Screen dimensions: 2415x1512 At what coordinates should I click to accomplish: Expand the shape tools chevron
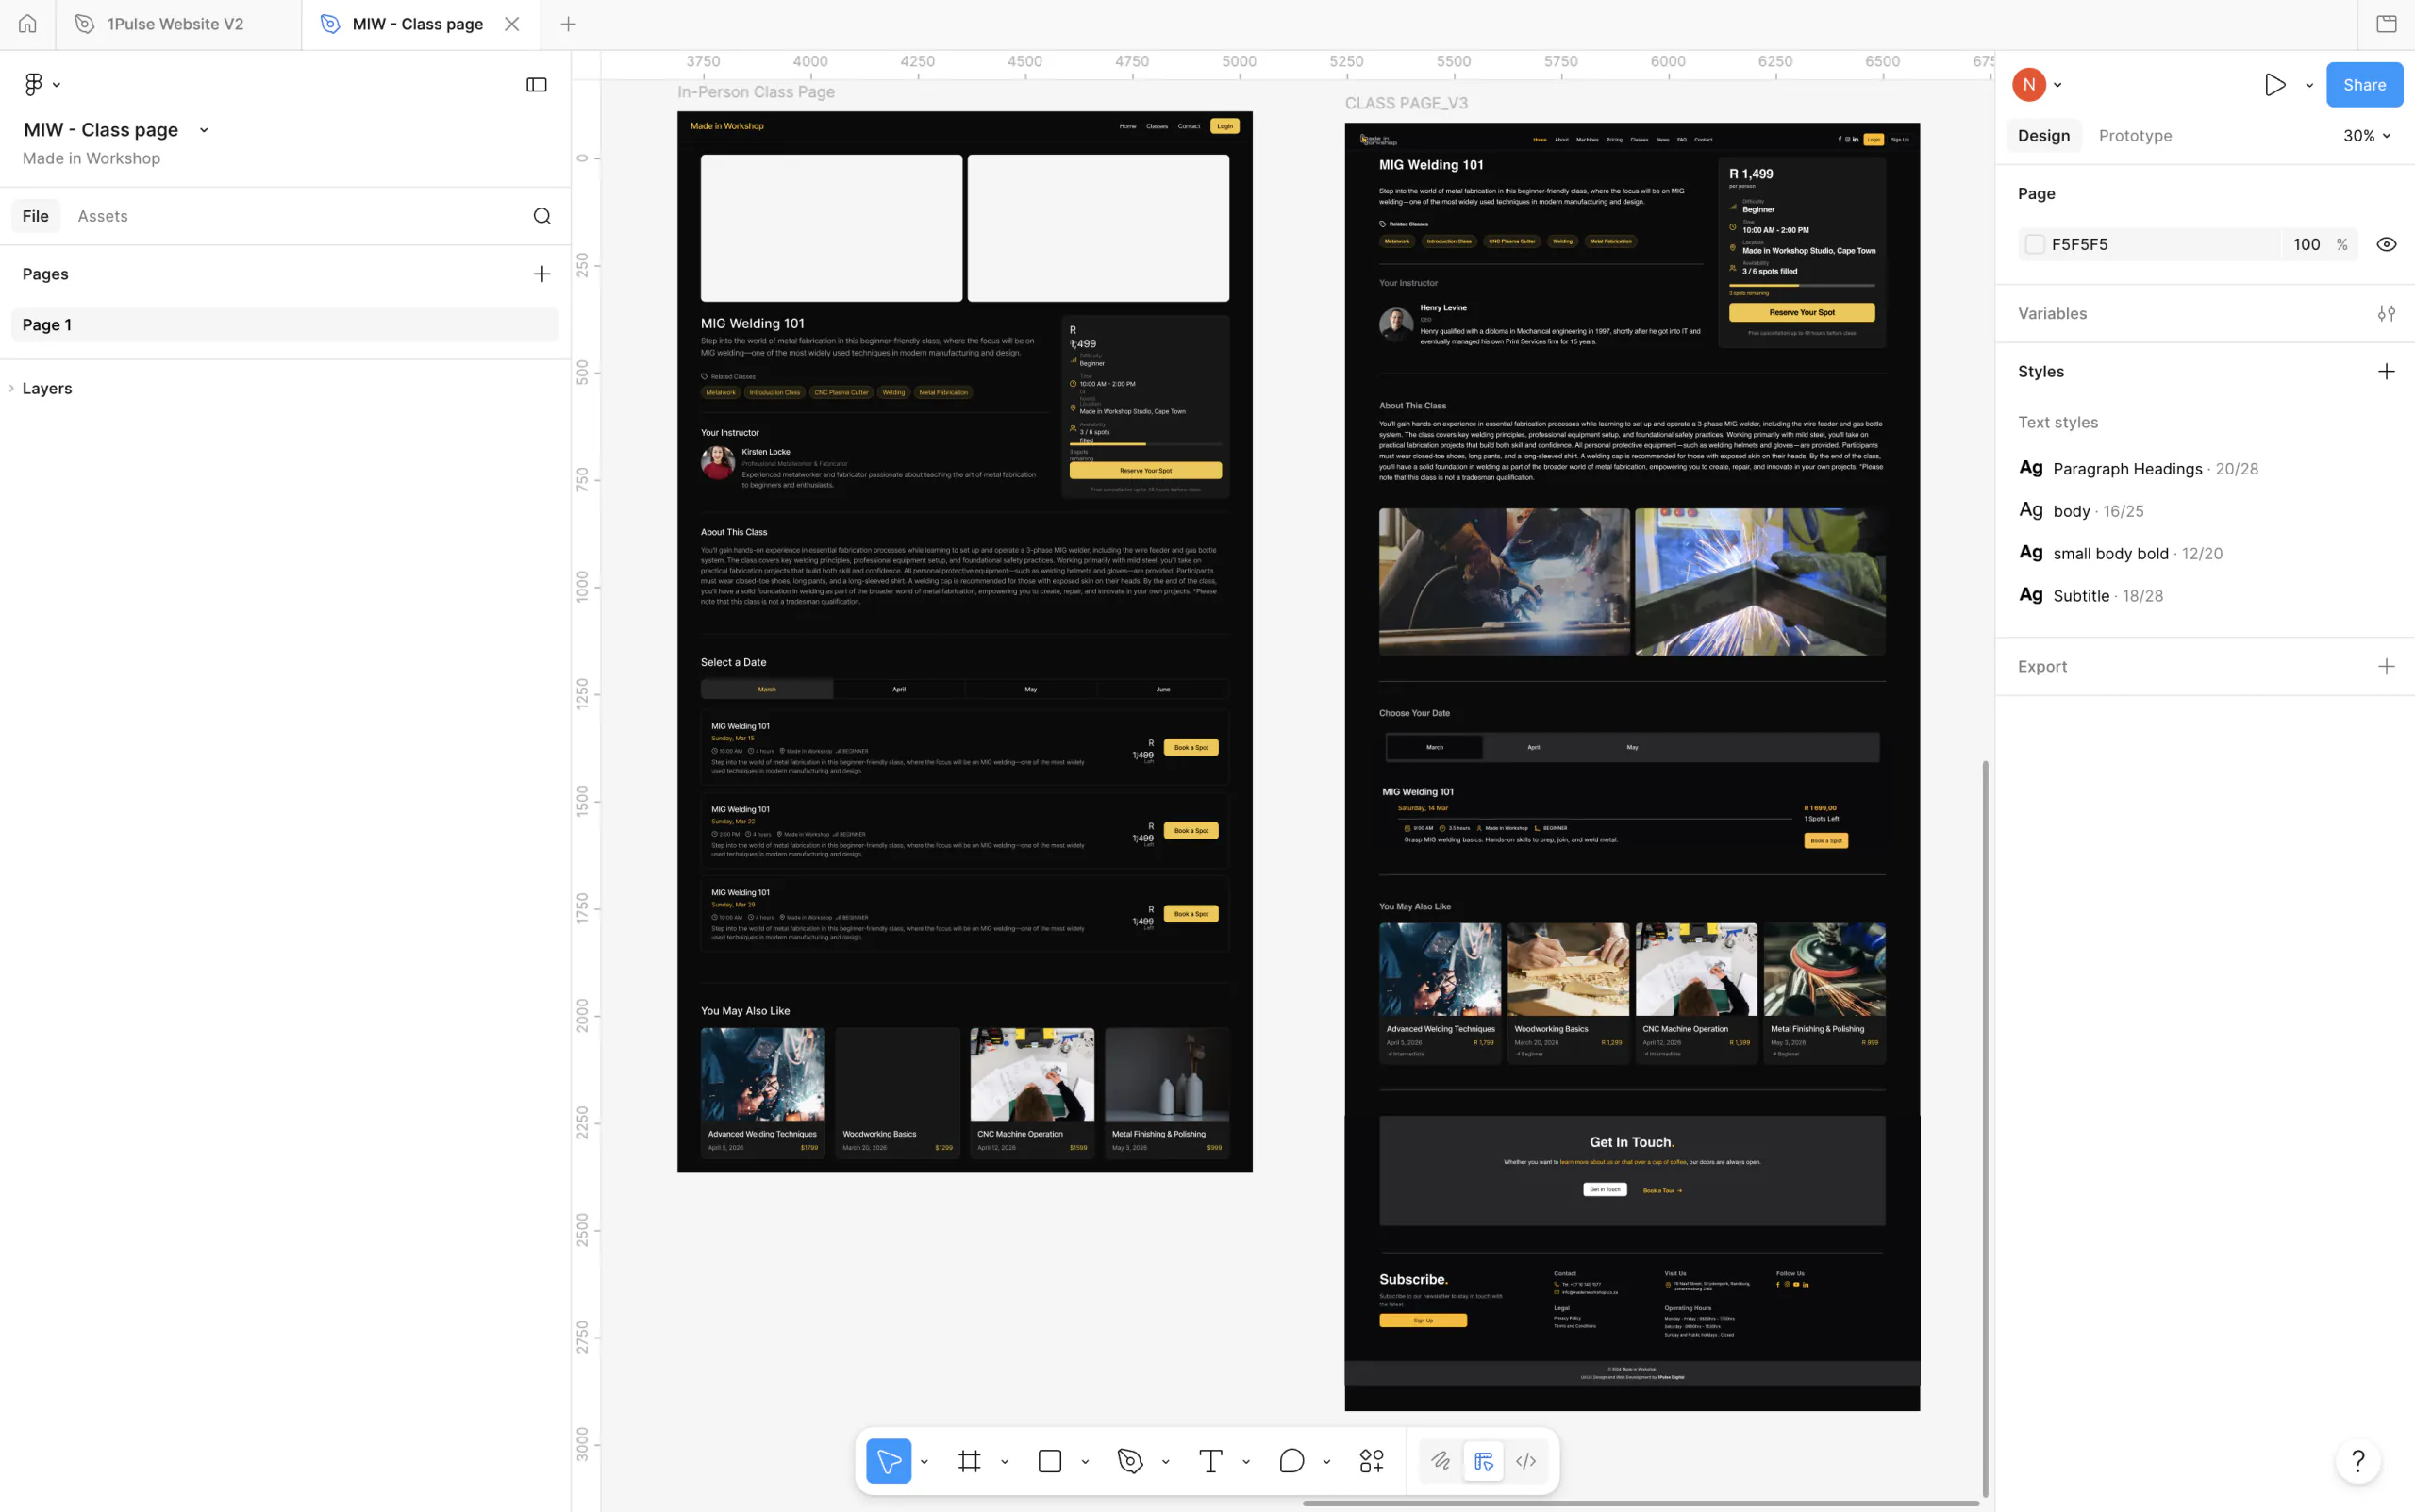point(1085,1461)
